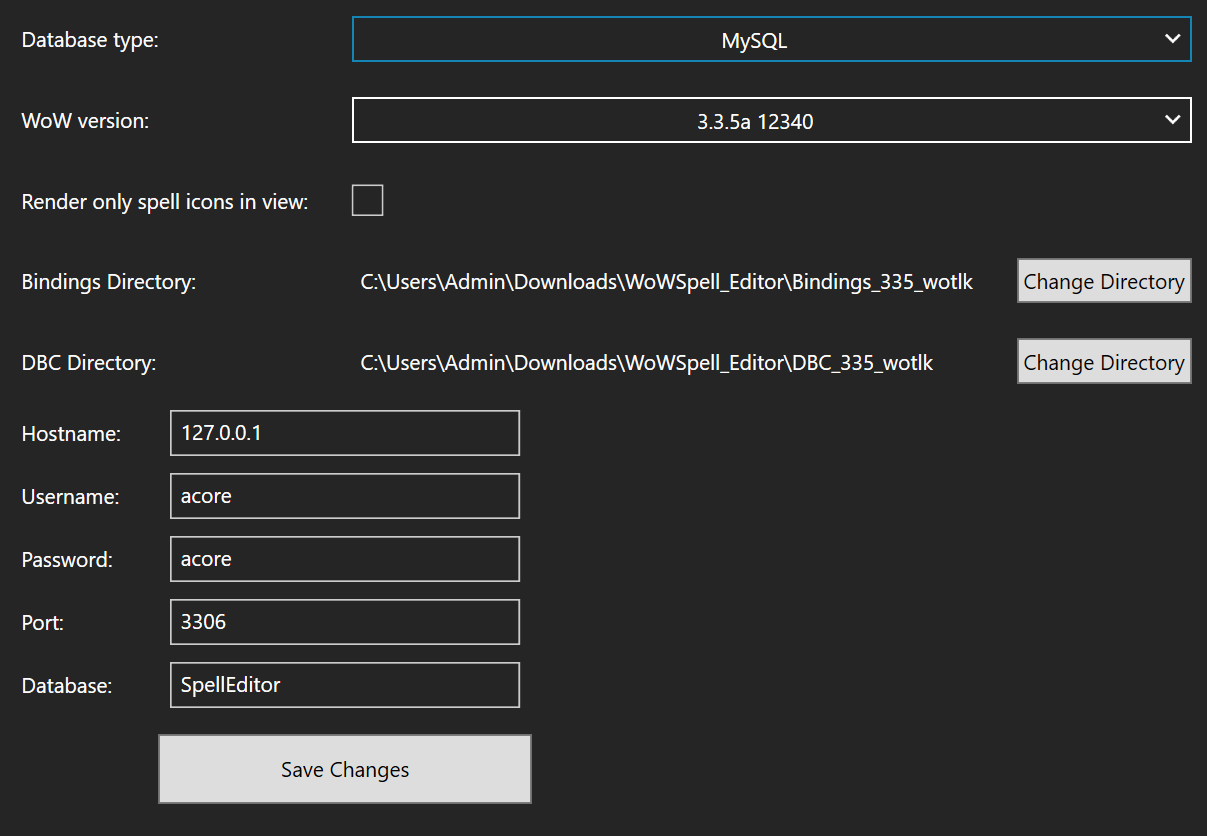1207x836 pixels.
Task: Focus the Port field showing 3306
Action: coord(344,621)
